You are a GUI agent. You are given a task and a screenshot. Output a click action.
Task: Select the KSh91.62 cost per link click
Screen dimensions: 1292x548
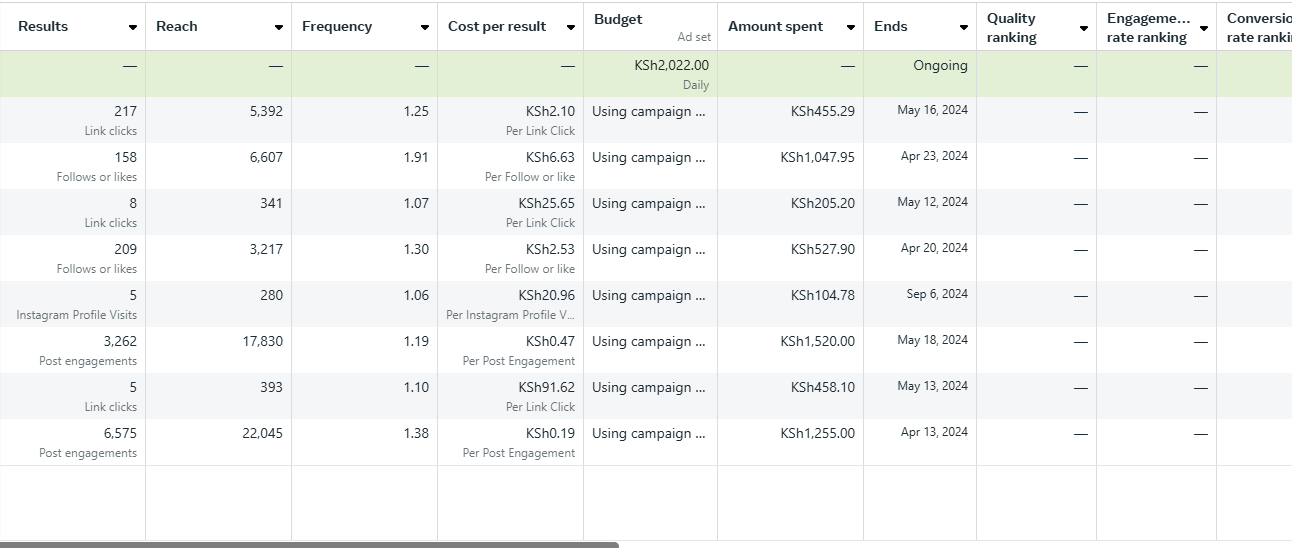pyautogui.click(x=546, y=388)
